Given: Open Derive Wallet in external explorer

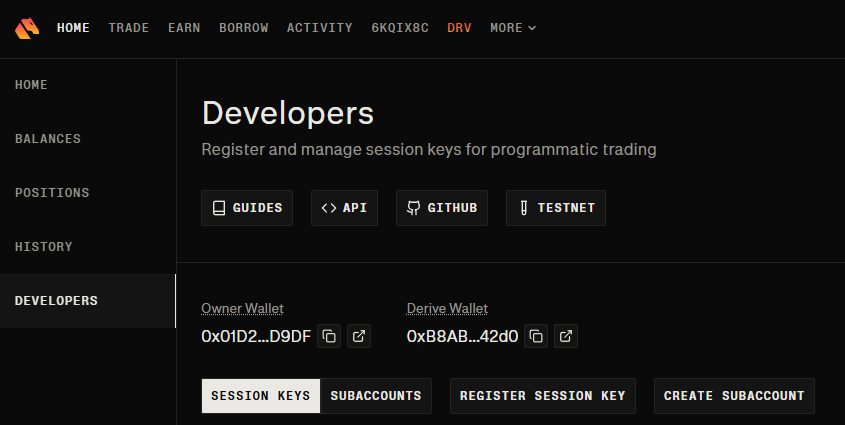Looking at the screenshot, I should (x=566, y=336).
